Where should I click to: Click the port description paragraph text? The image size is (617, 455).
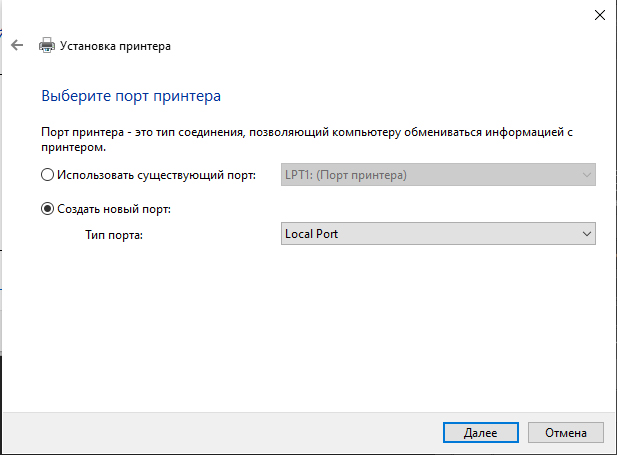point(307,139)
